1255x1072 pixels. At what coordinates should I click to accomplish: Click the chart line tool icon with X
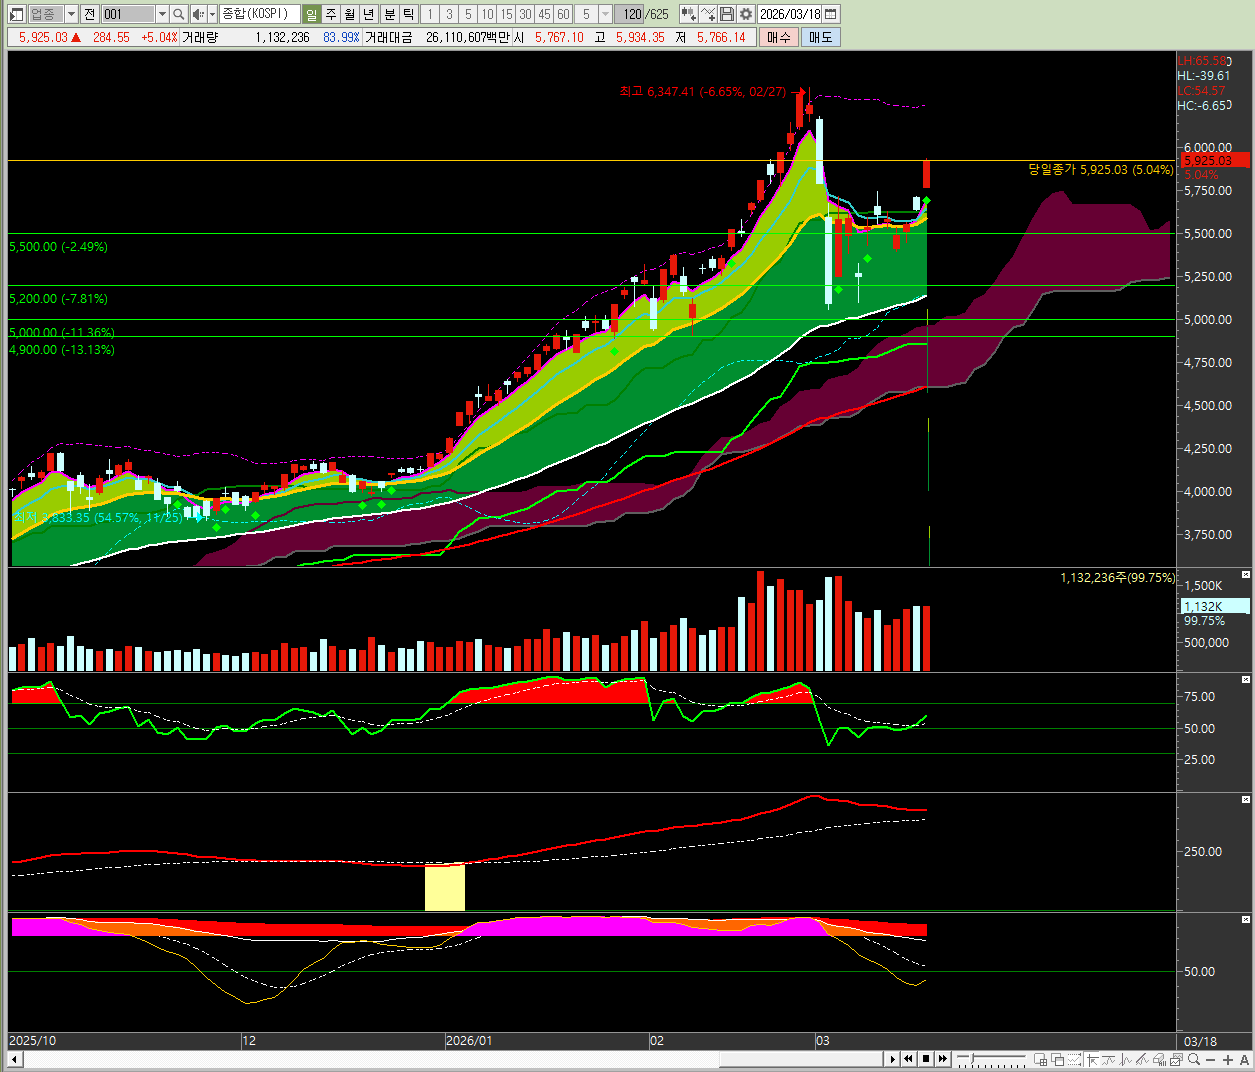(x=708, y=14)
